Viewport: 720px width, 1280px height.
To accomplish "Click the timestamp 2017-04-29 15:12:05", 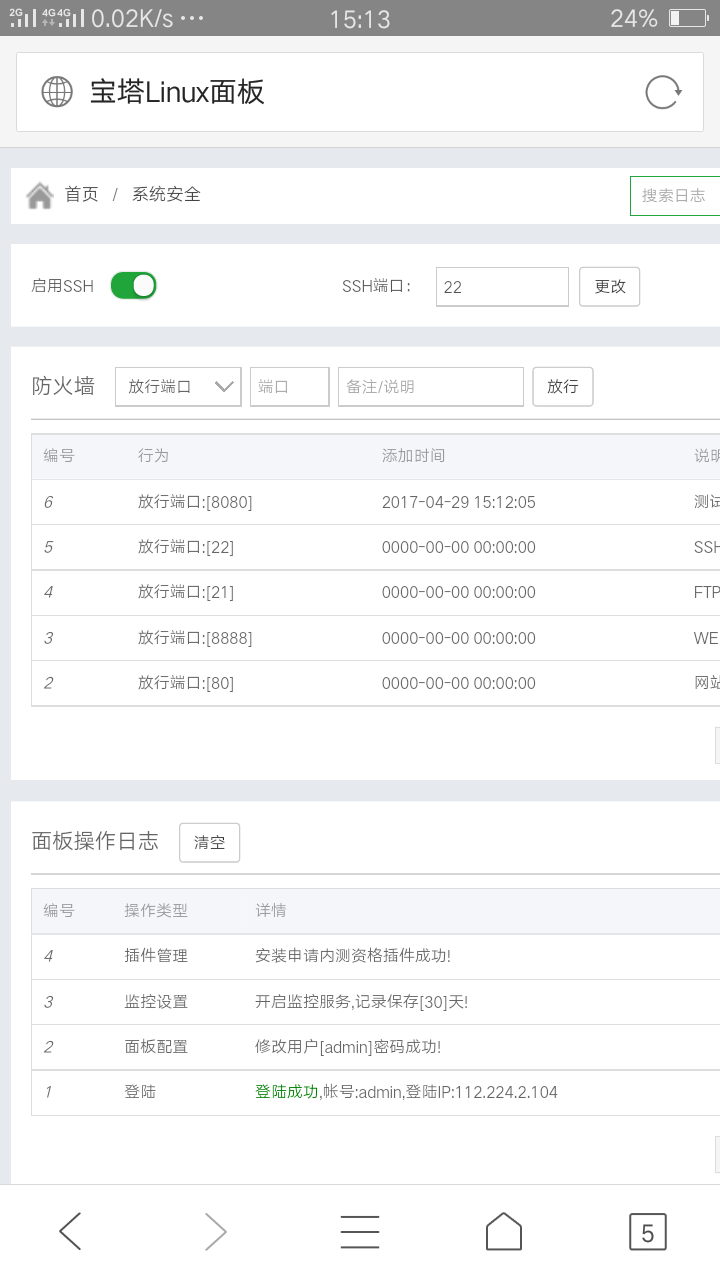I will pyautogui.click(x=459, y=502).
